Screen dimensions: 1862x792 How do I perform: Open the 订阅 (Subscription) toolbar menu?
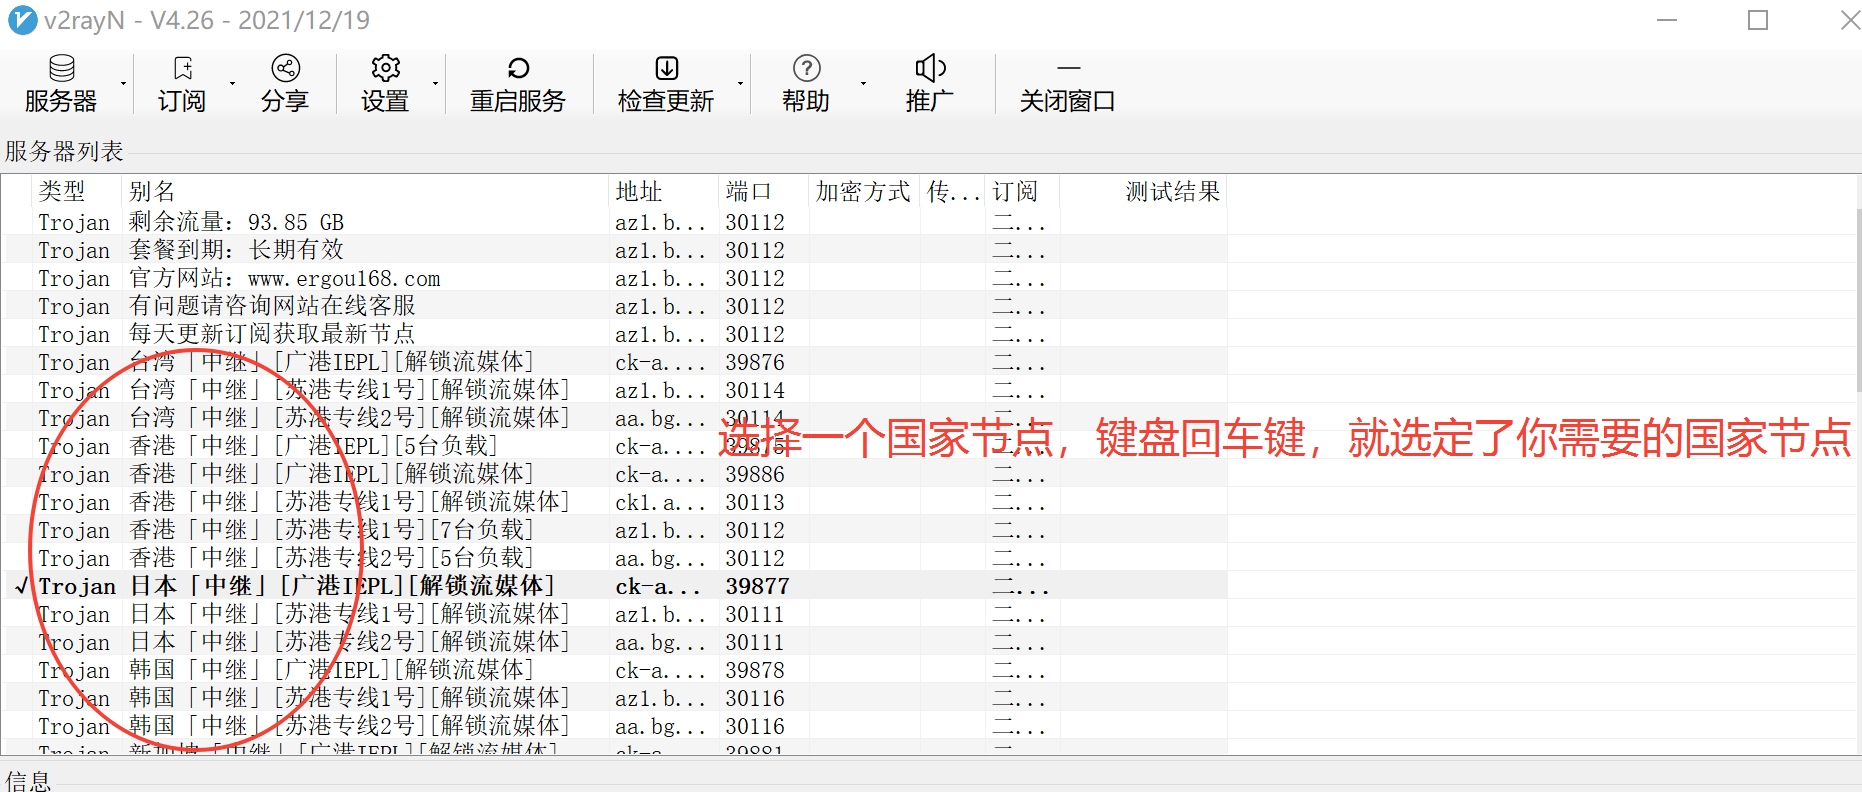pyautogui.click(x=182, y=84)
